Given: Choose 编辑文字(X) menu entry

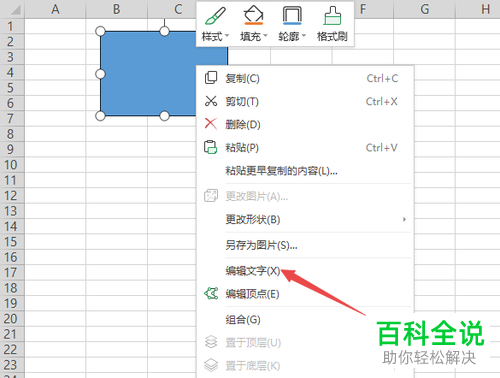Looking at the screenshot, I should pyautogui.click(x=305, y=271).
